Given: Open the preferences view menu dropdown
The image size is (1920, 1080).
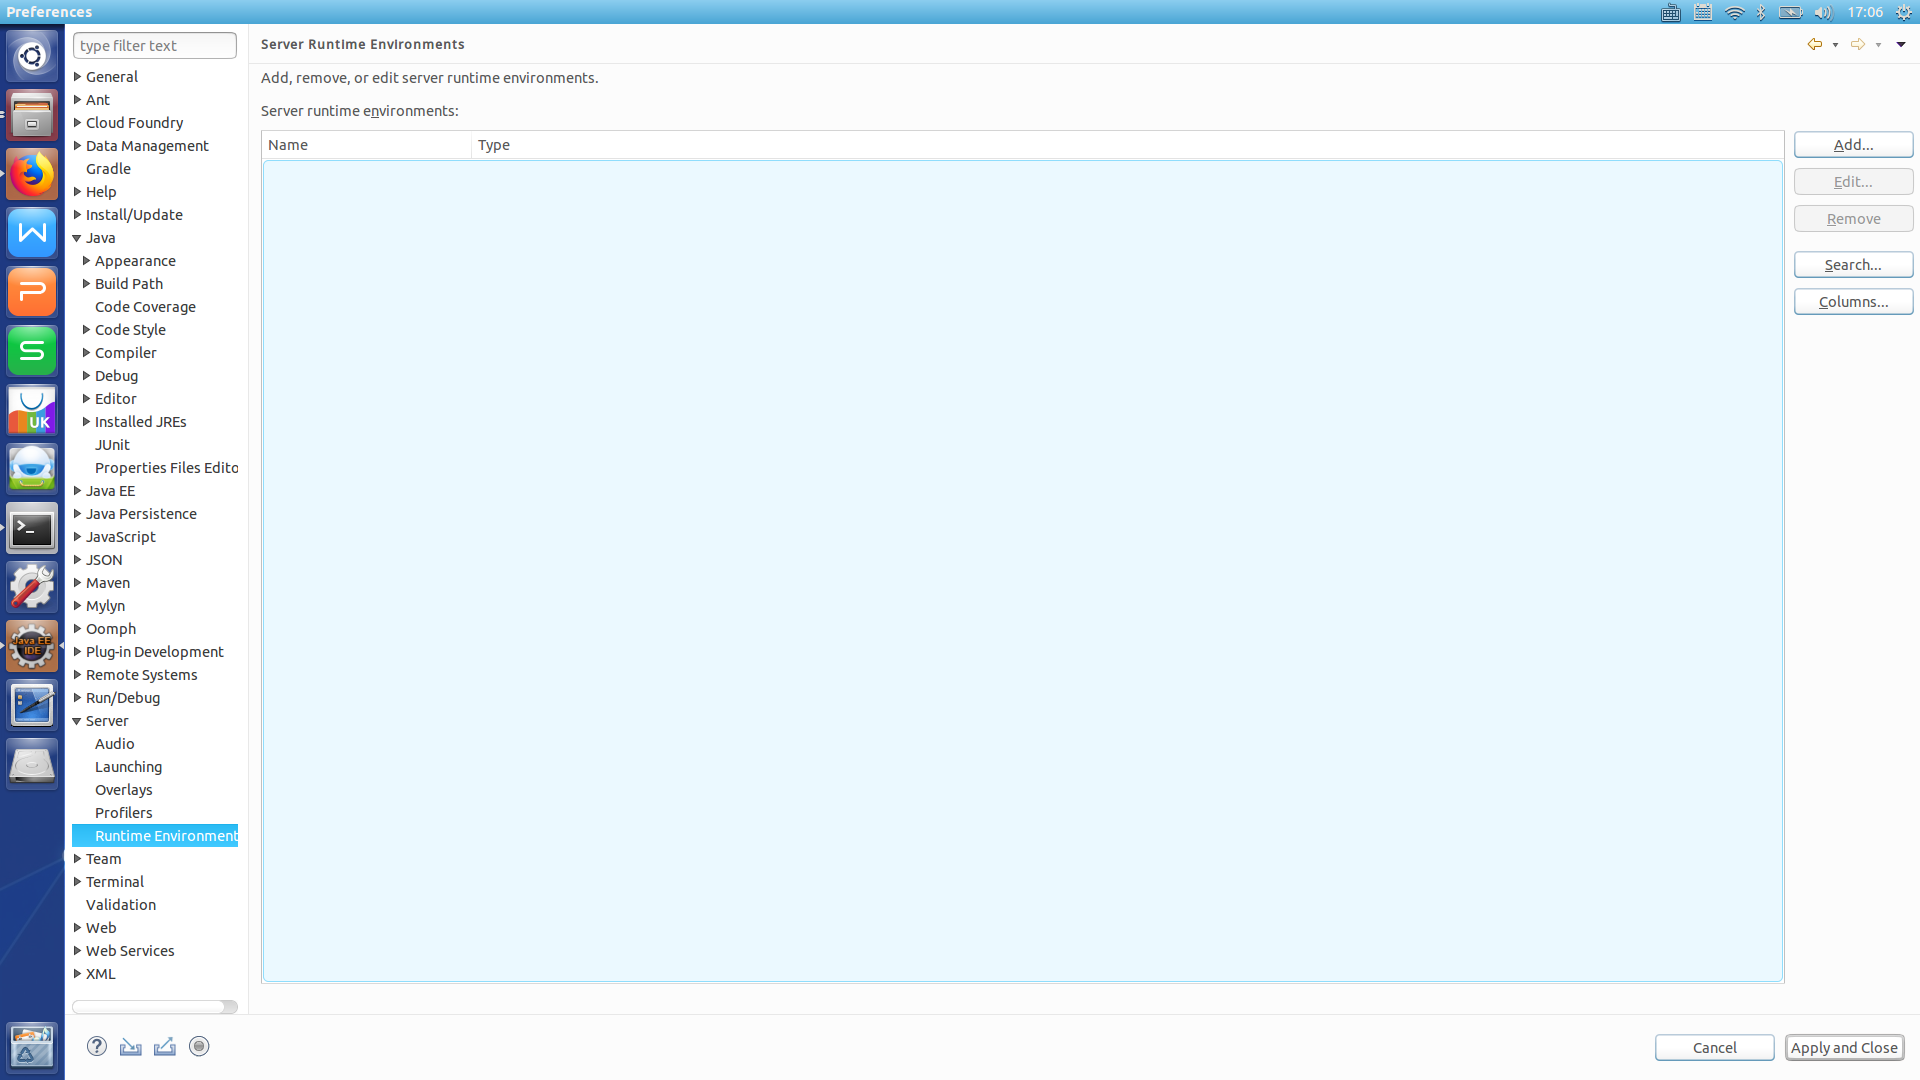Looking at the screenshot, I should (x=1901, y=44).
